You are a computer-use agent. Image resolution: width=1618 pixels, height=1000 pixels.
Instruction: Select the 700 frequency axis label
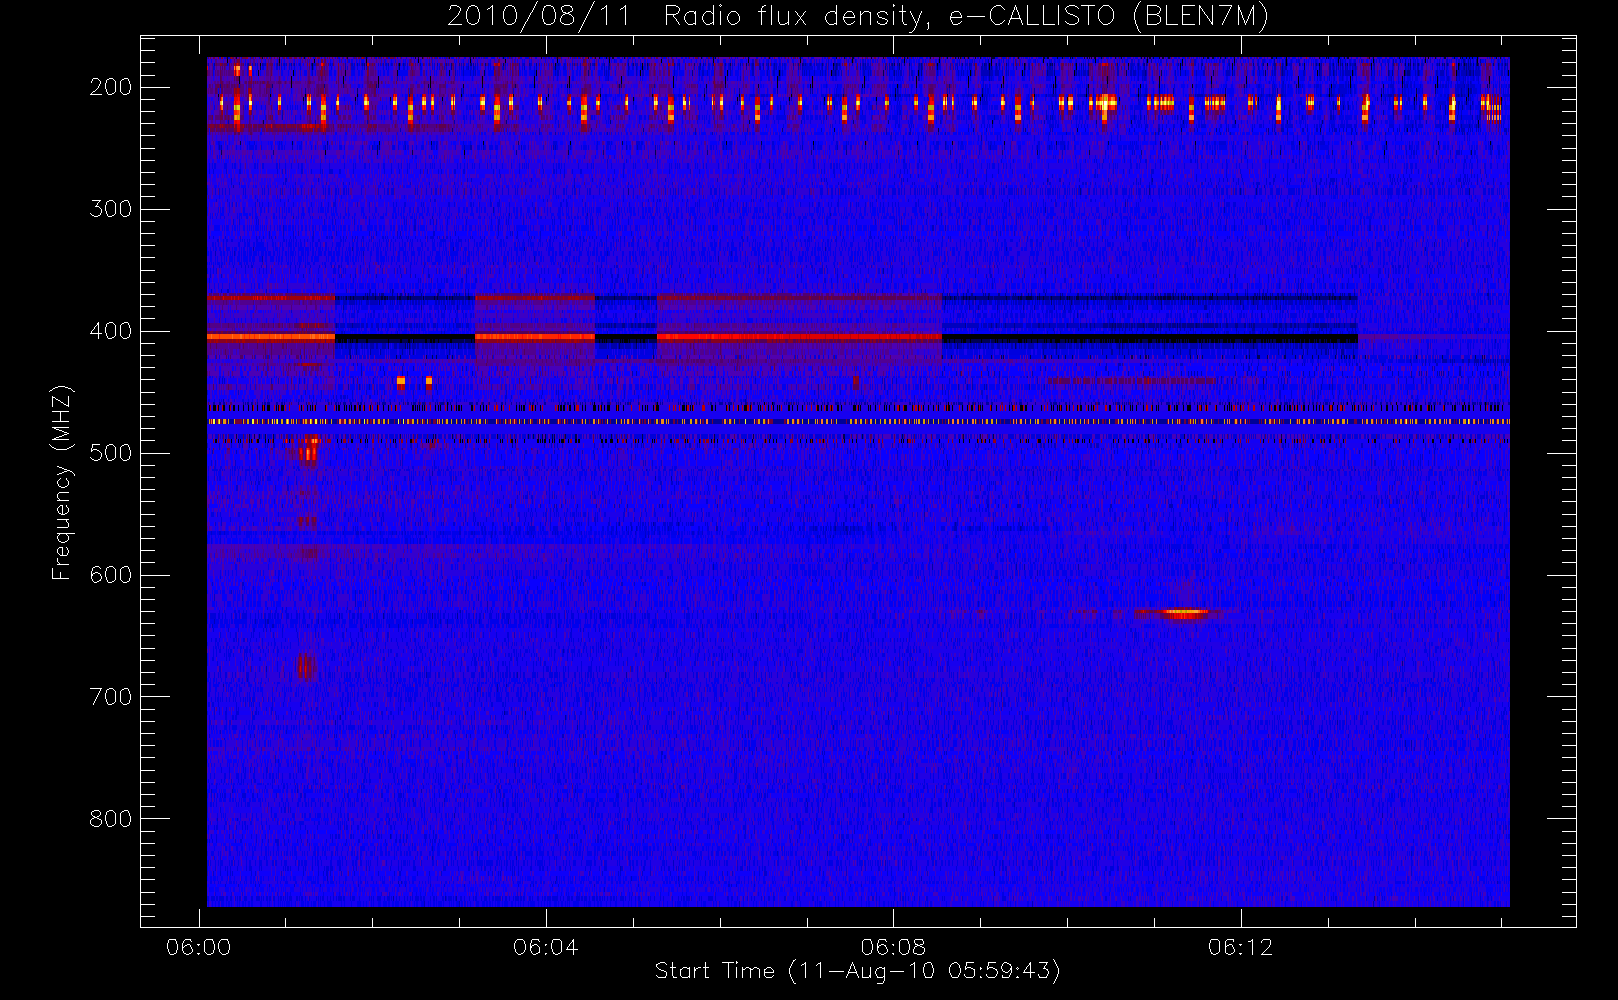click(111, 697)
